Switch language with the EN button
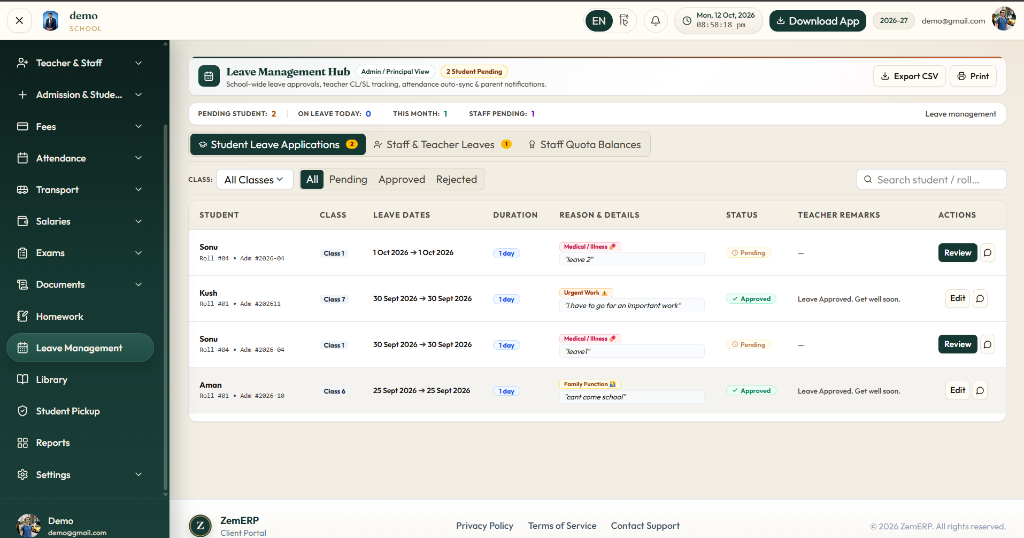 599,21
